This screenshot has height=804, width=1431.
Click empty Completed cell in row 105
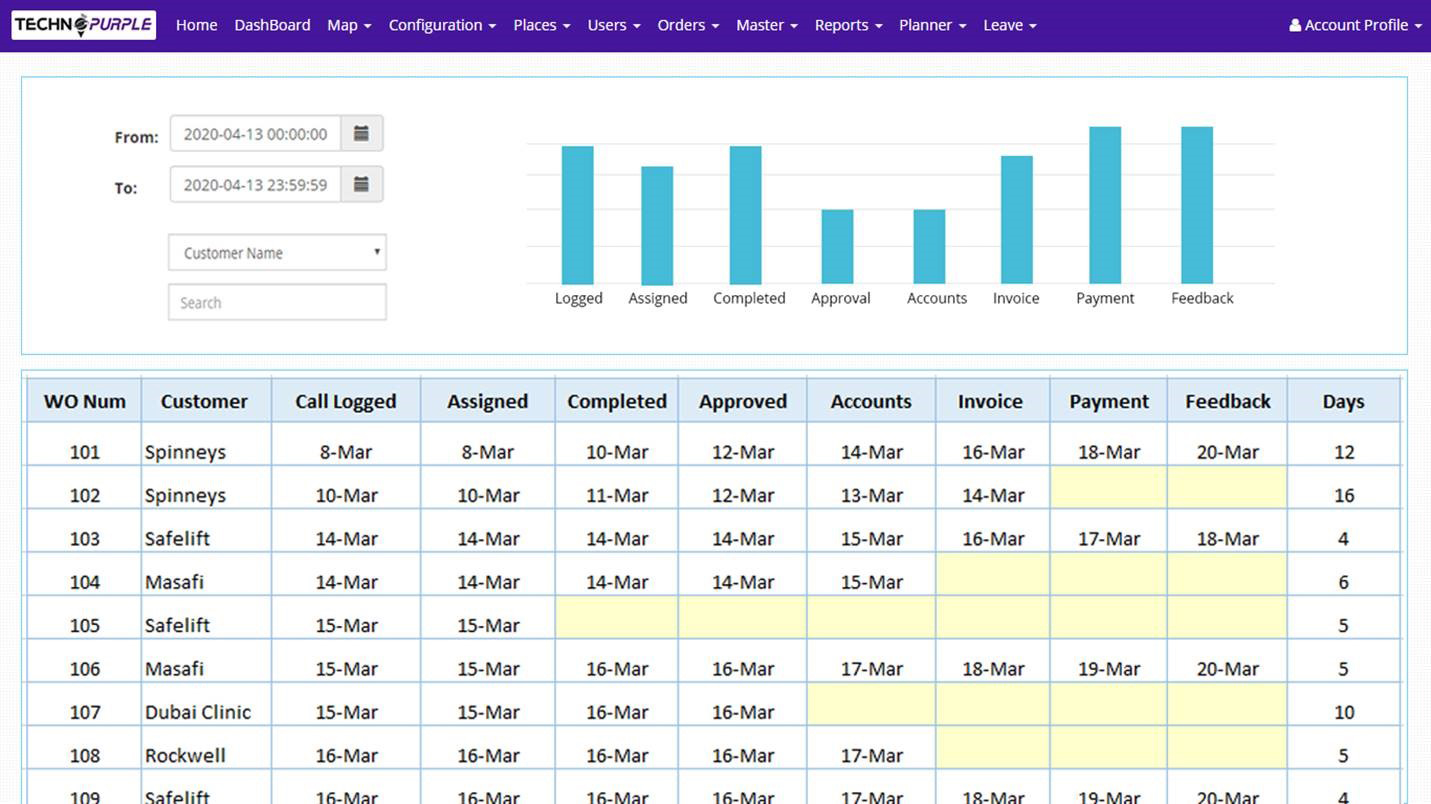click(617, 618)
